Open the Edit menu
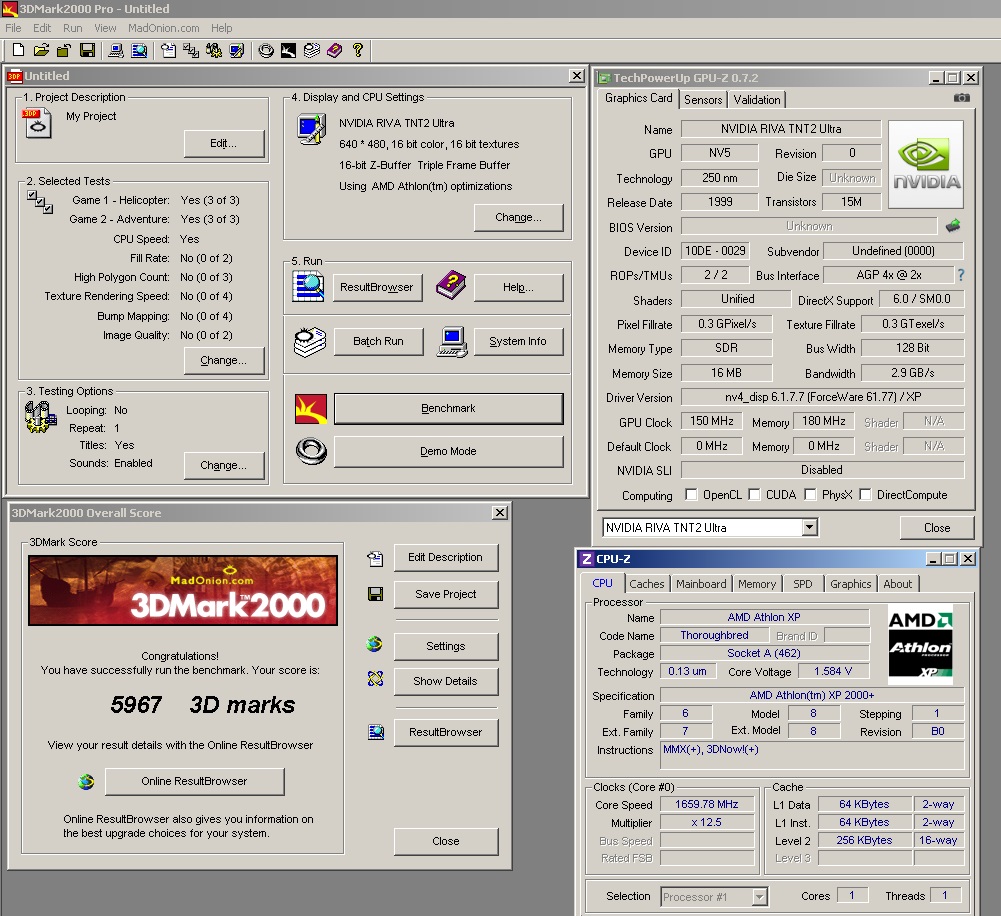This screenshot has height=916, width=1001. tap(42, 28)
